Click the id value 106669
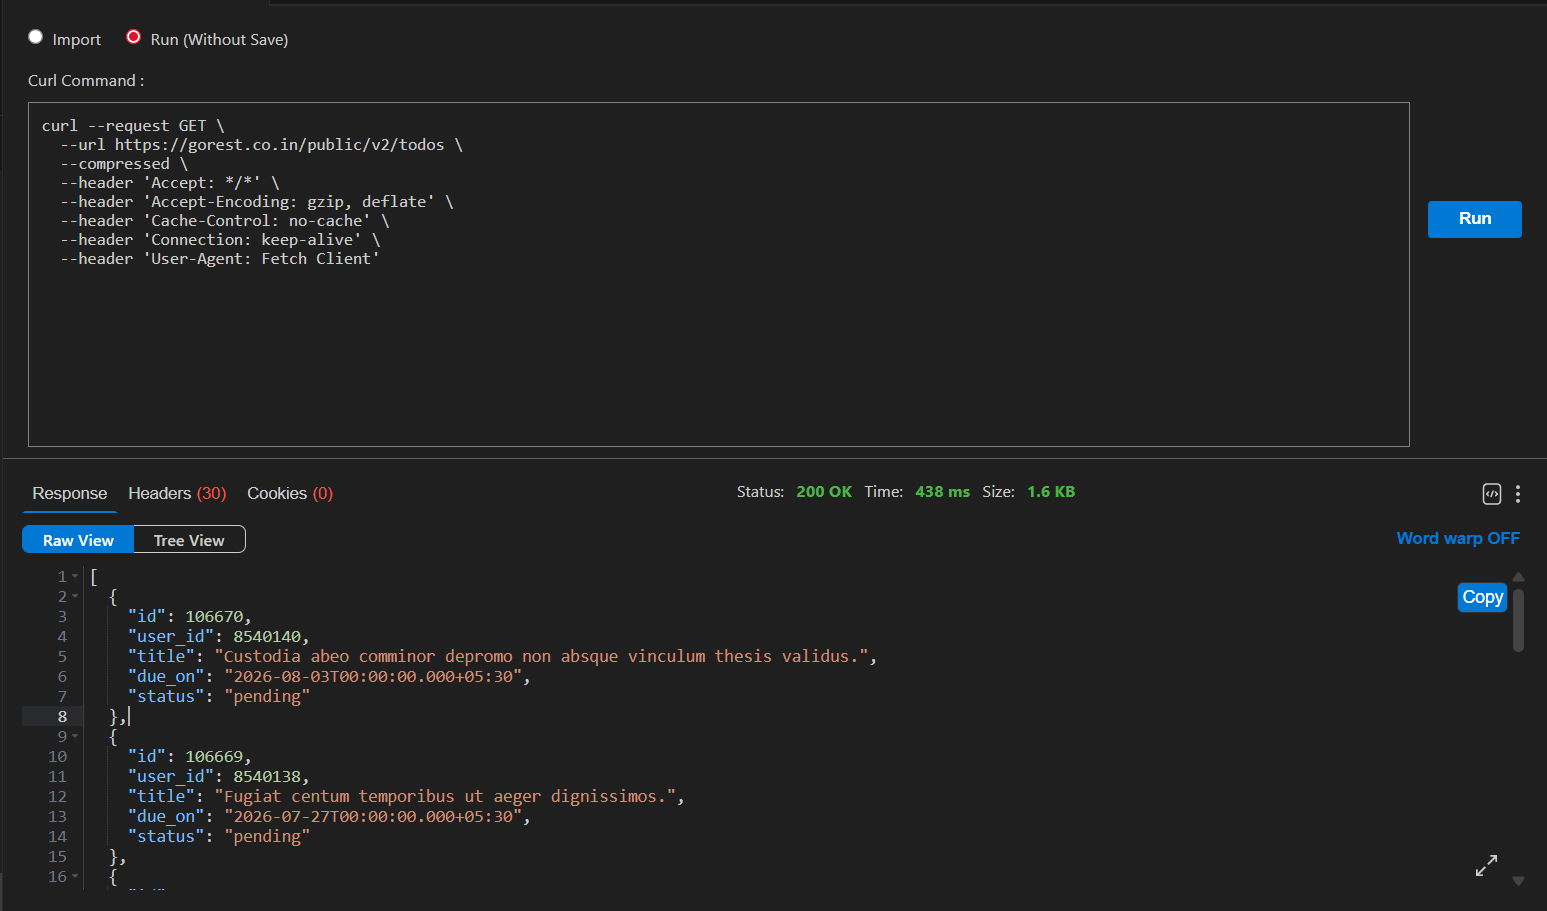 pos(214,757)
